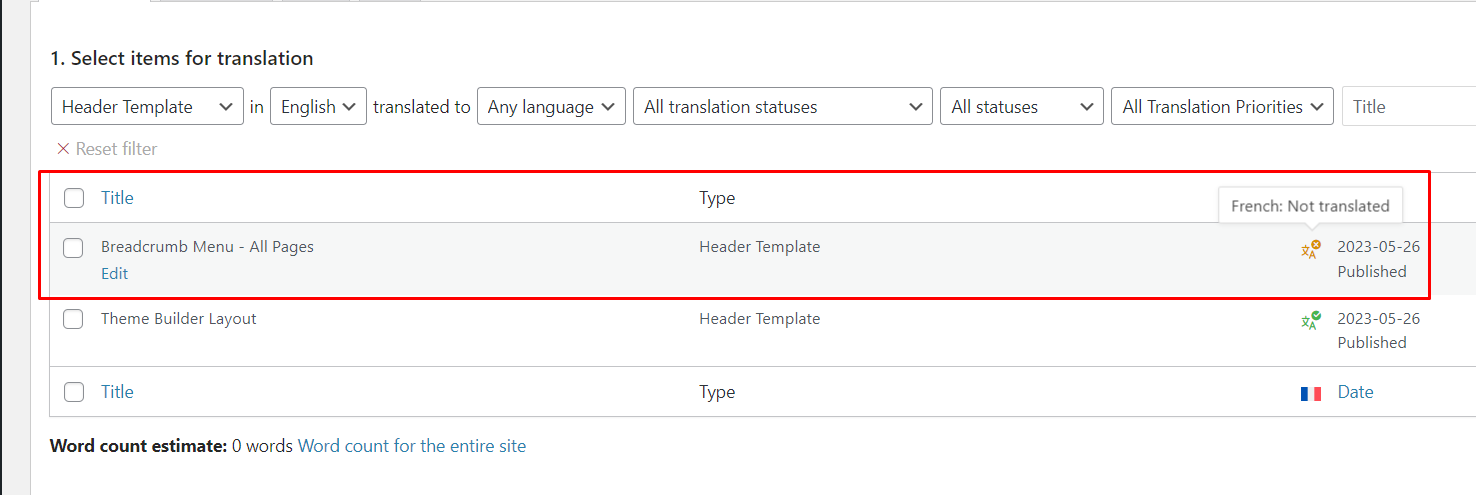Tick the select-all checkbox in the table header
The width and height of the screenshot is (1476, 495).
pyautogui.click(x=74, y=198)
